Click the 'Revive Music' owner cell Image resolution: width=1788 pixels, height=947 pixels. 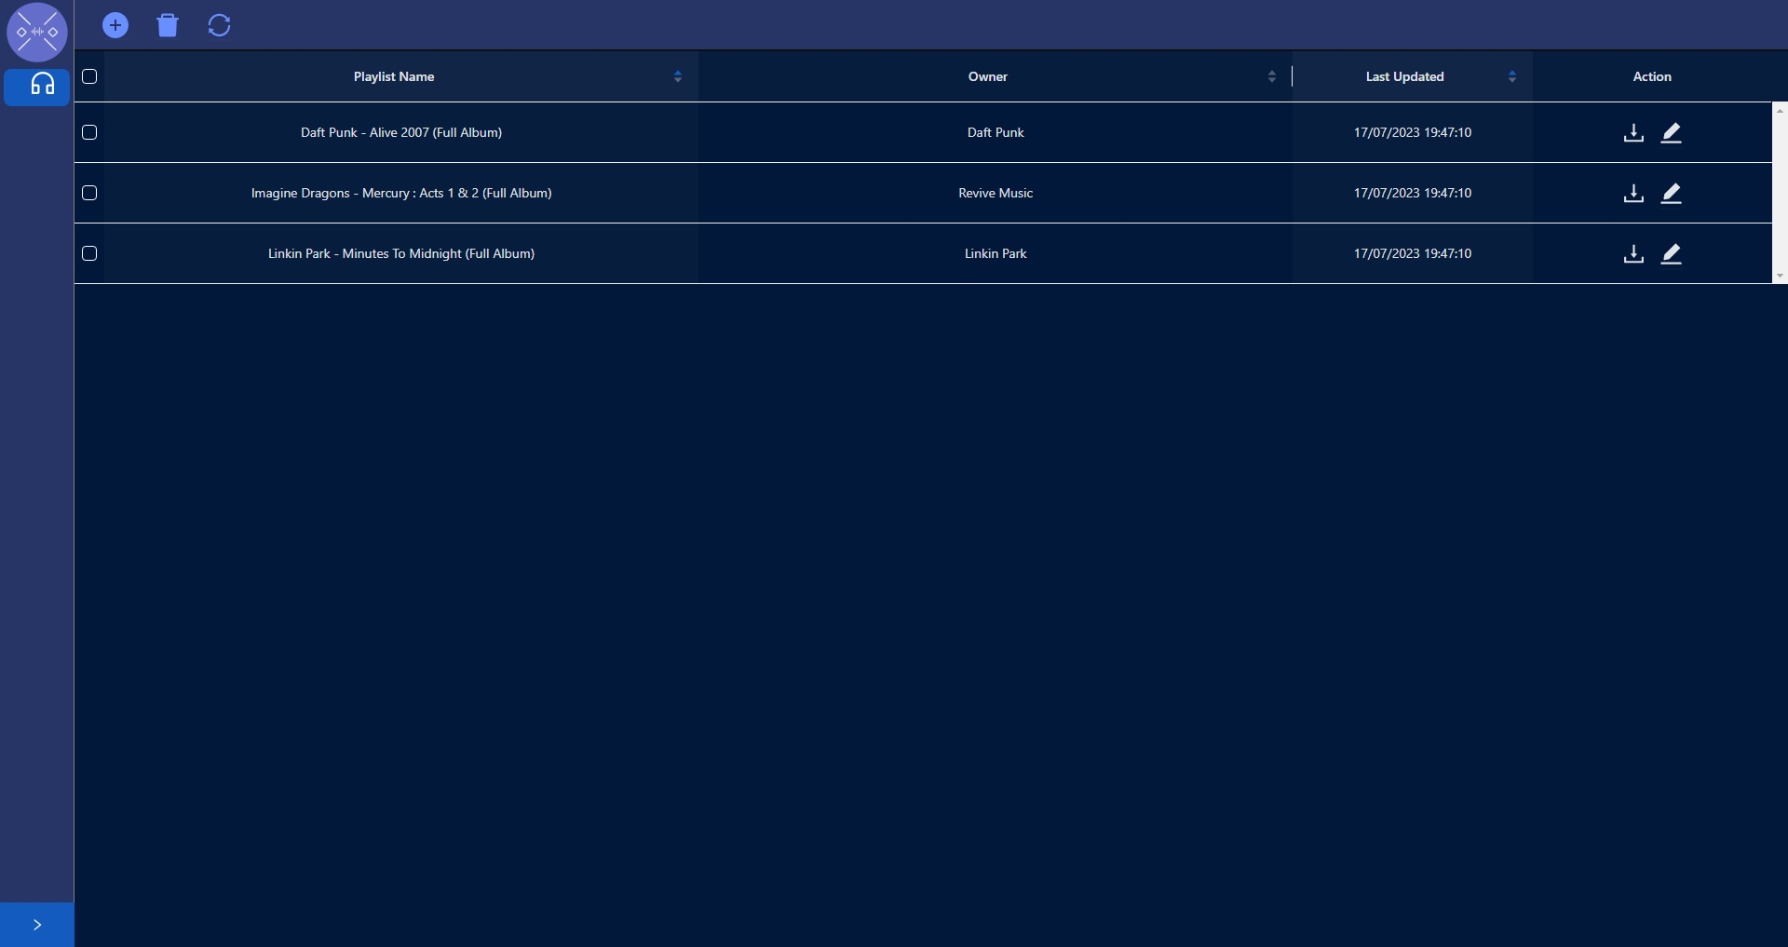coord(995,193)
